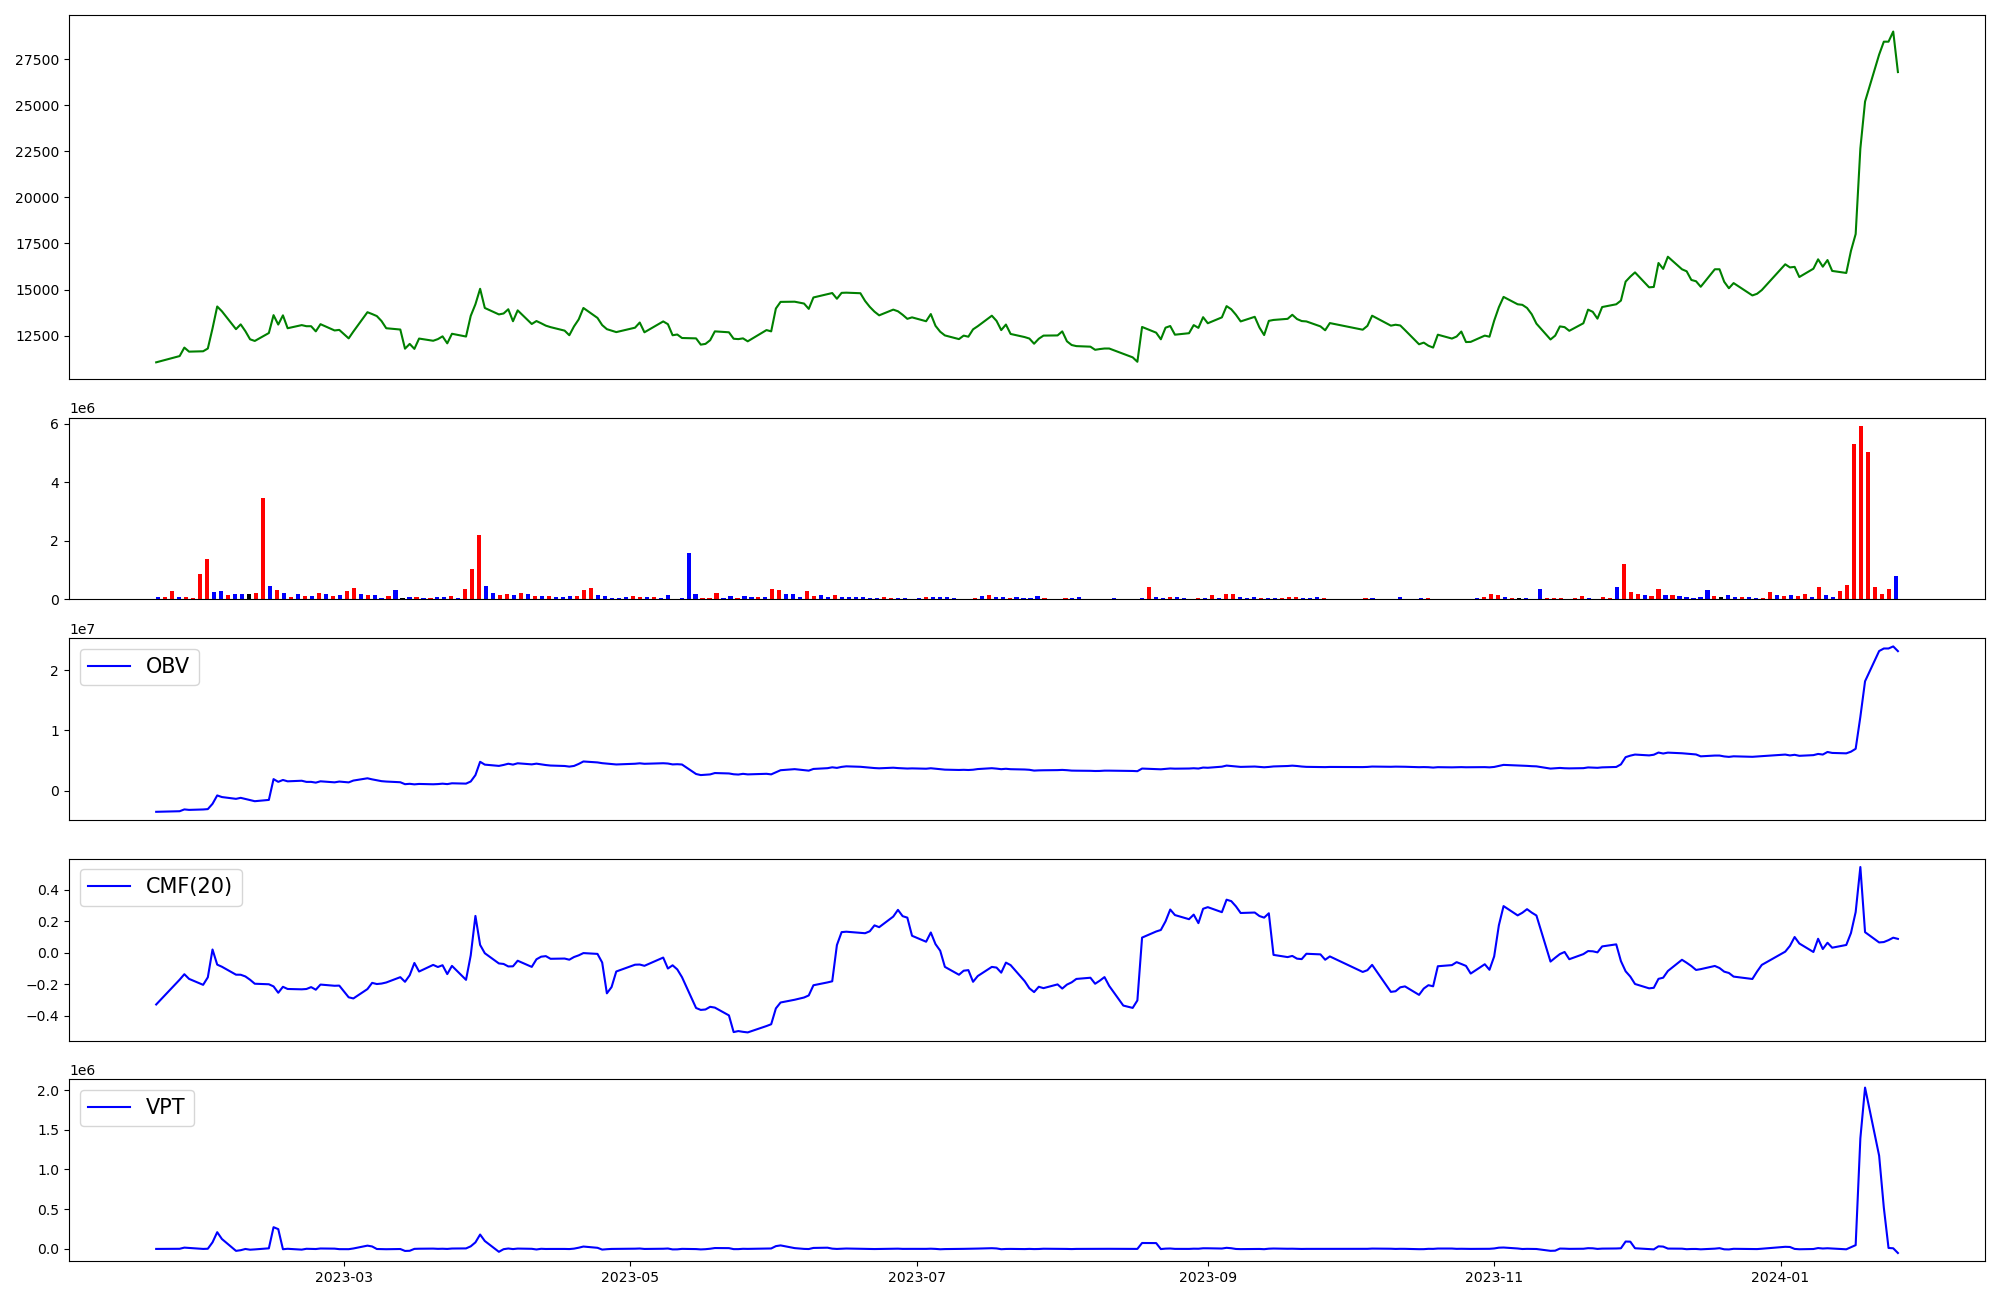Click the CMF(20) legend label
Image resolution: width=2000 pixels, height=1300 pixels.
(x=188, y=887)
